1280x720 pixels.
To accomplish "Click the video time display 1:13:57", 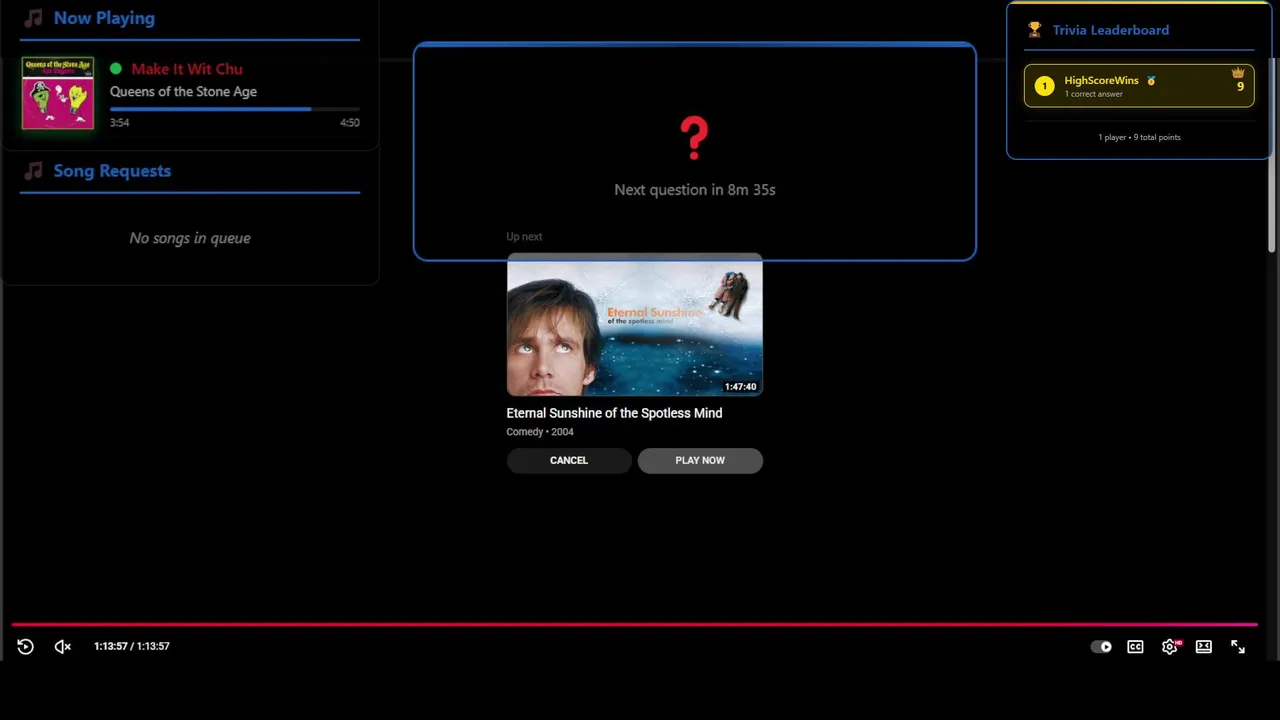I will 132,646.
